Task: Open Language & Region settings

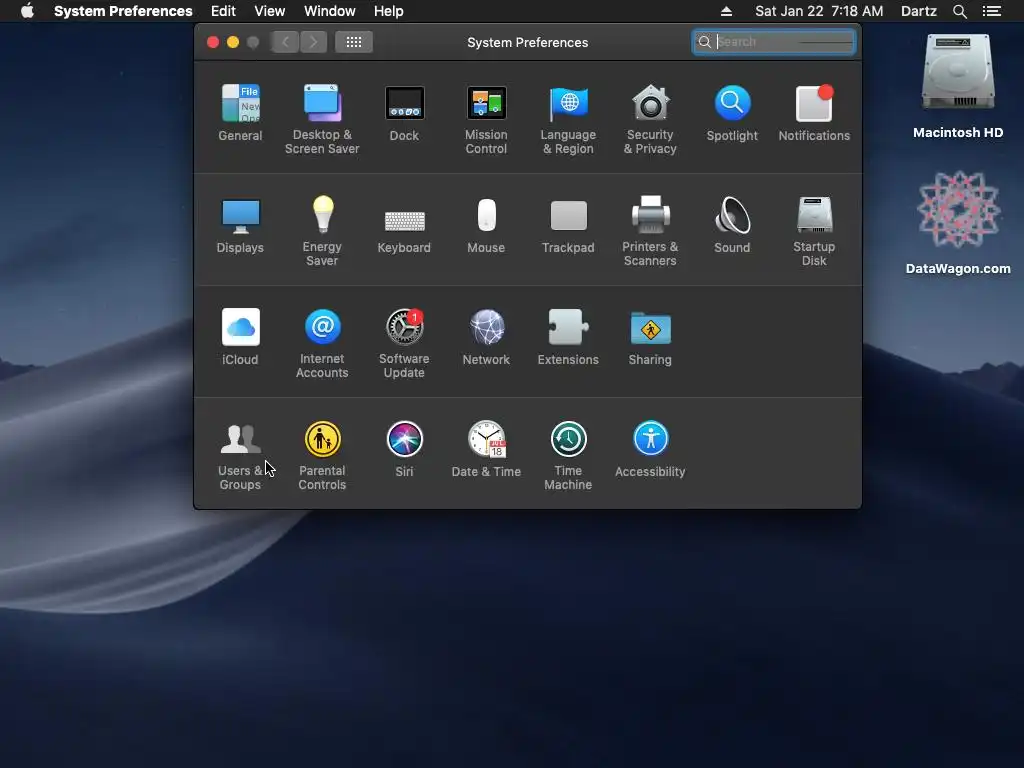Action: click(568, 120)
